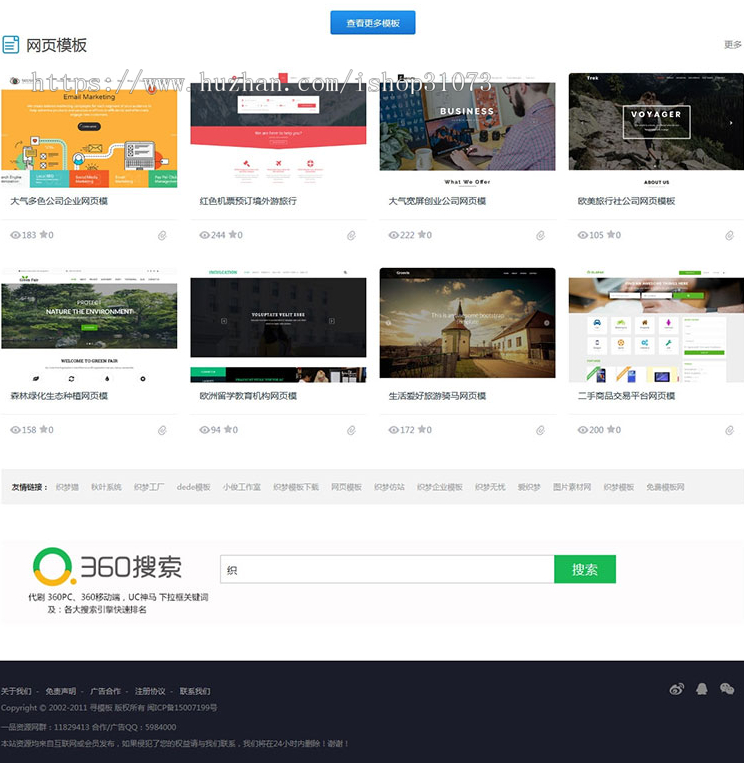744x763 pixels.
Task: Open footer link 关于我们
Action: [x=16, y=691]
